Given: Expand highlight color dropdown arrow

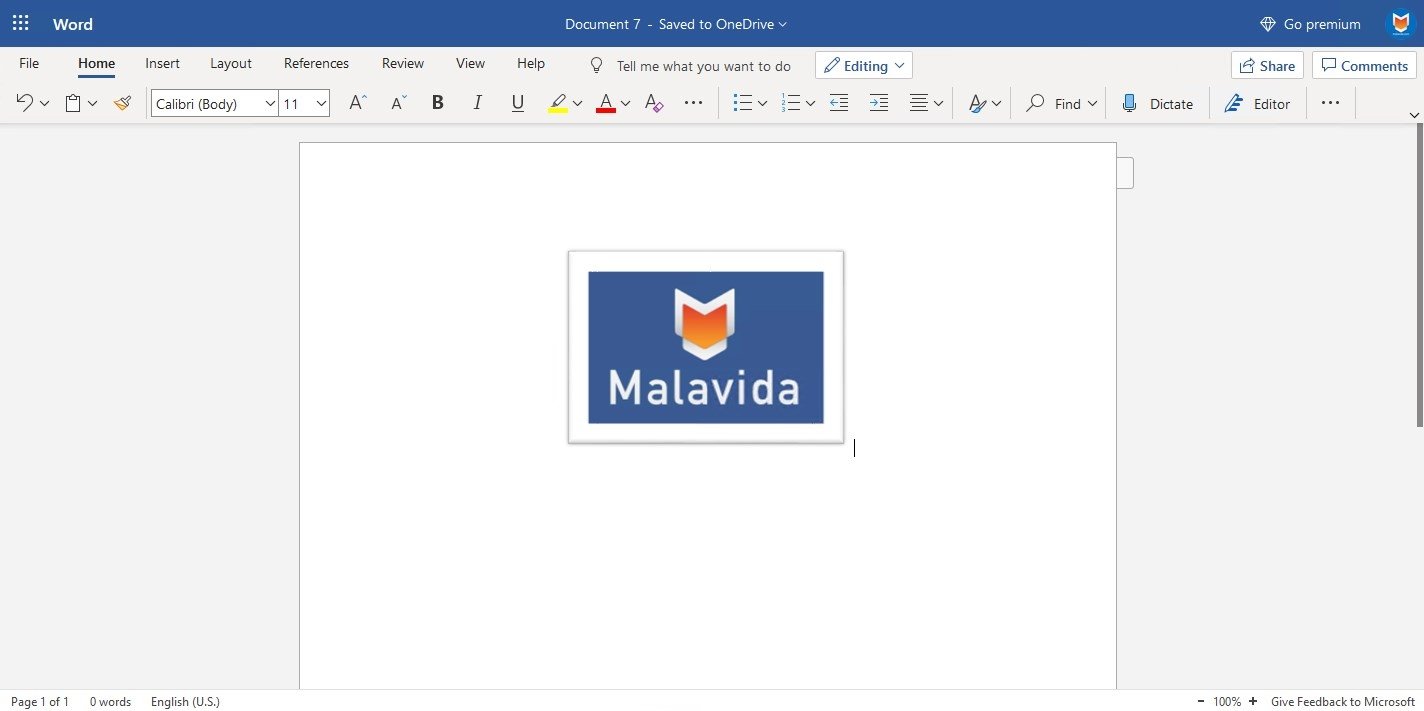Looking at the screenshot, I should tap(577, 103).
